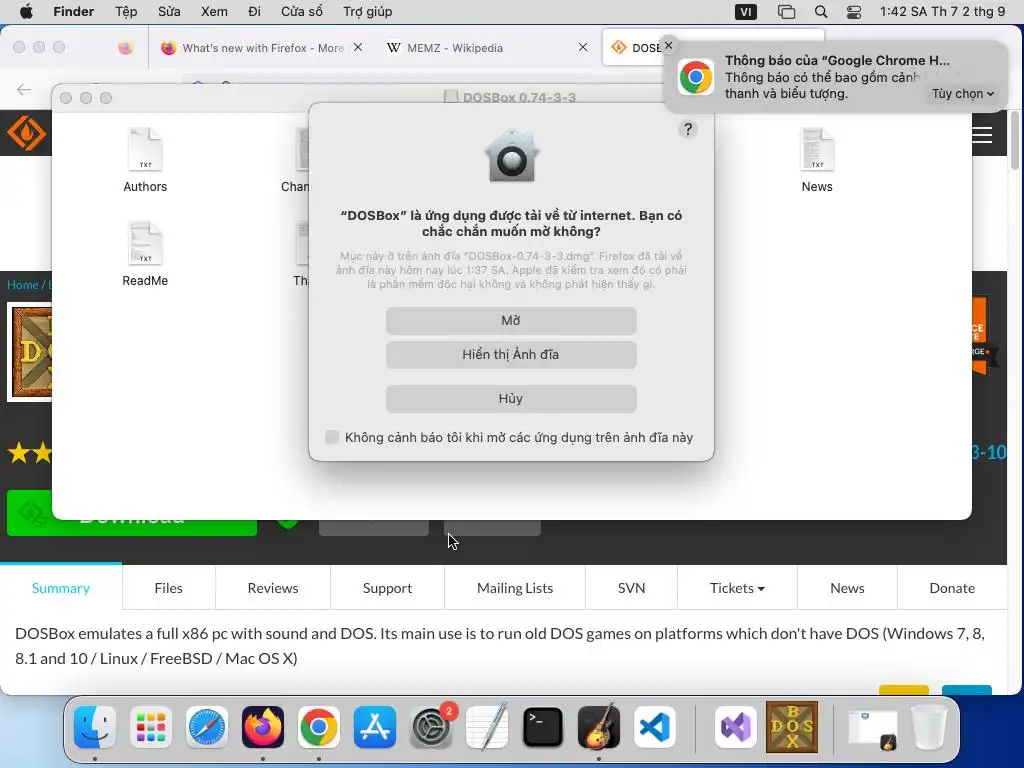This screenshot has width=1024, height=768.
Task: Open Google Chrome from the Dock
Action: pyautogui.click(x=319, y=727)
